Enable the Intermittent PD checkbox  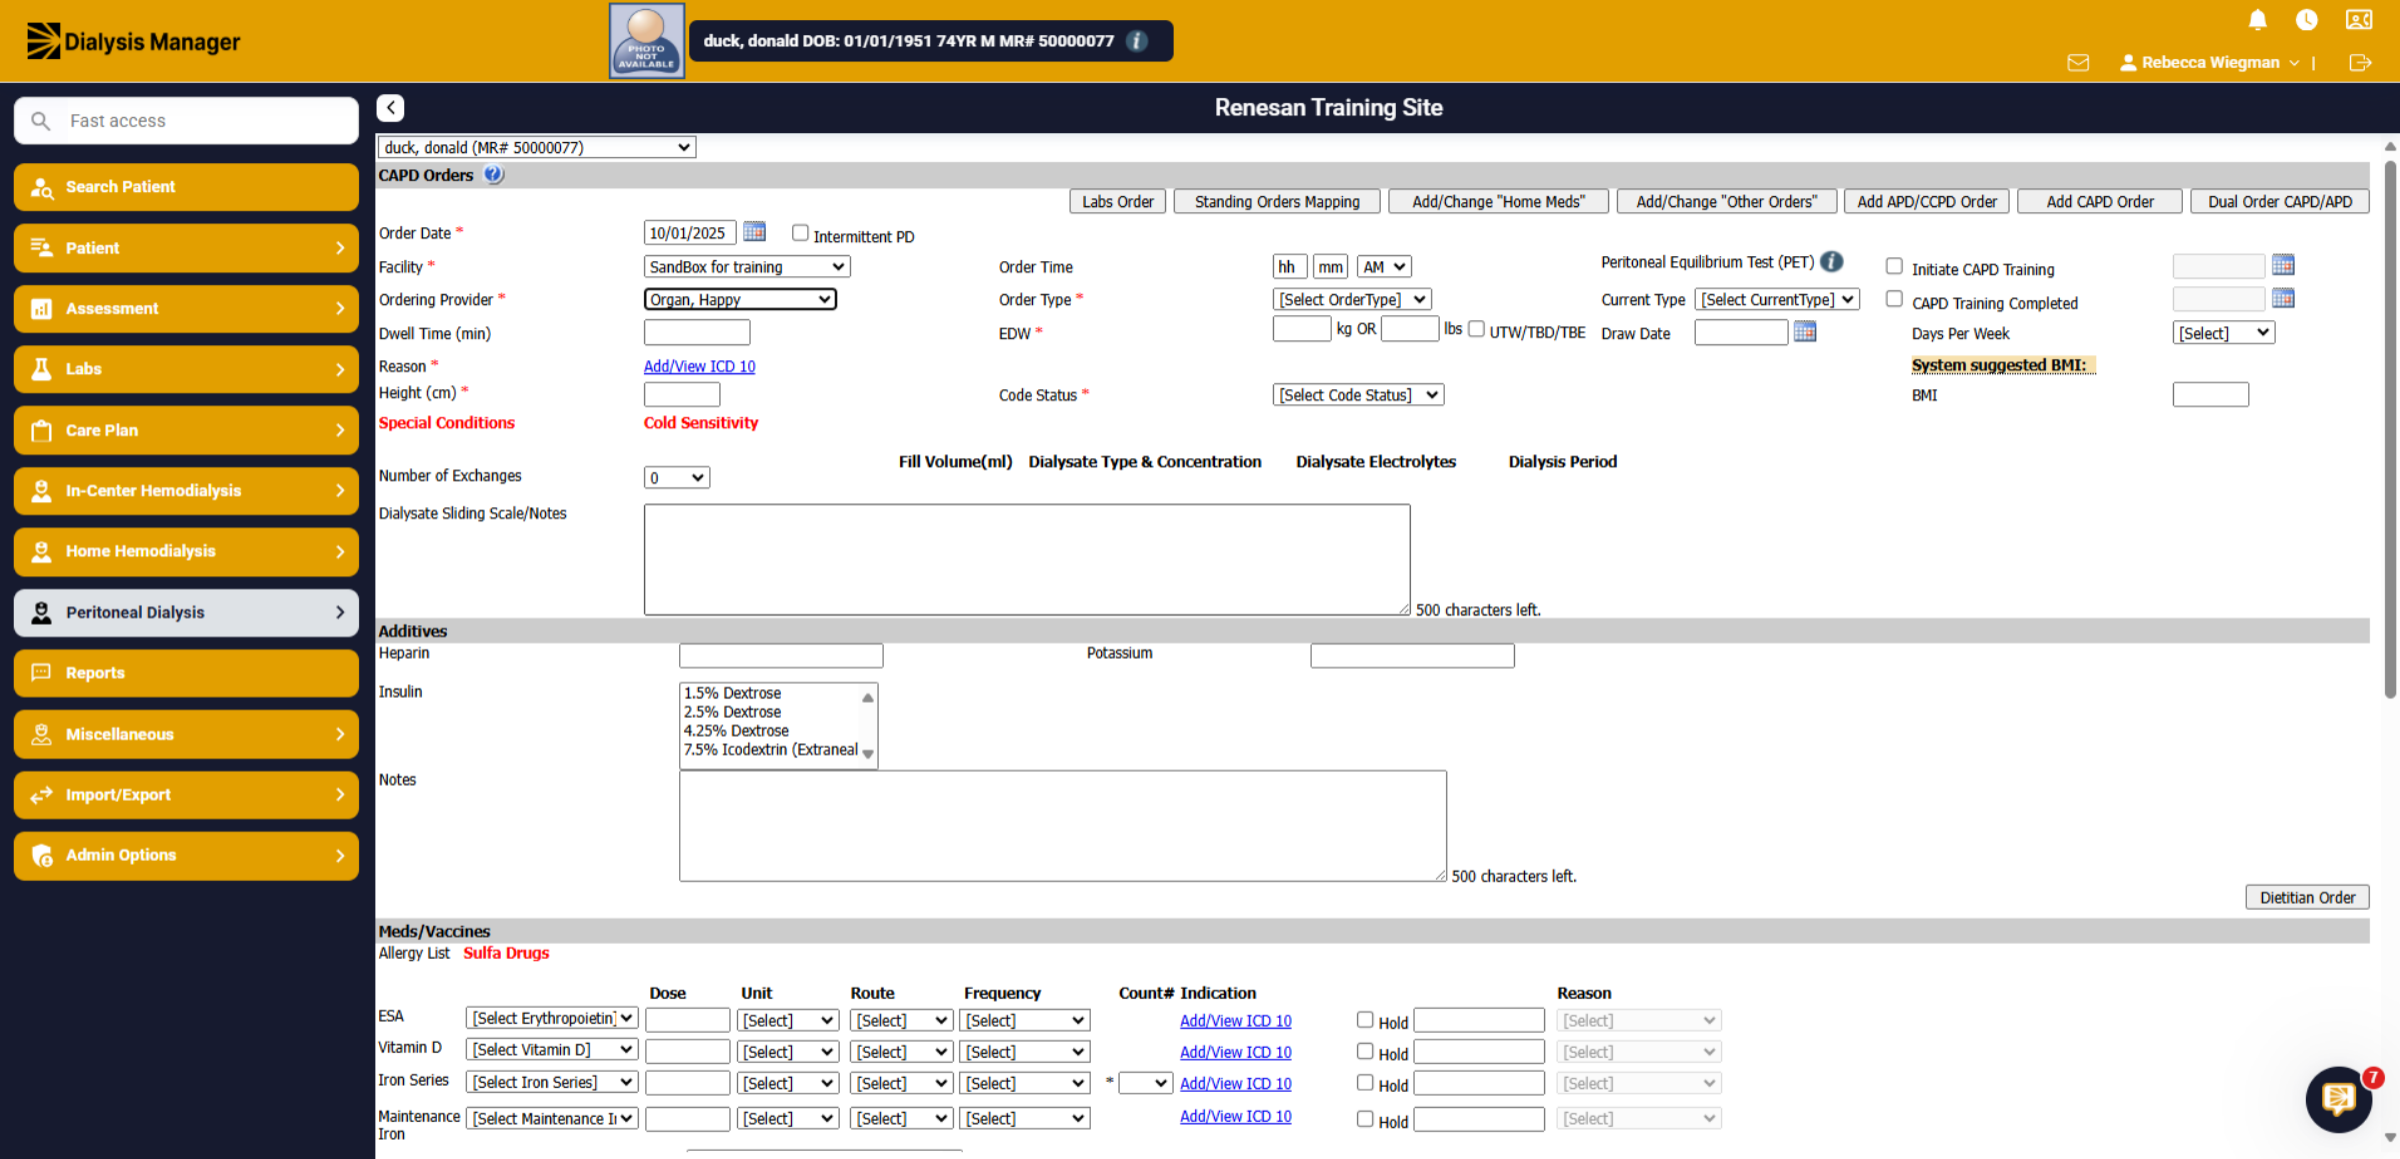pos(800,233)
